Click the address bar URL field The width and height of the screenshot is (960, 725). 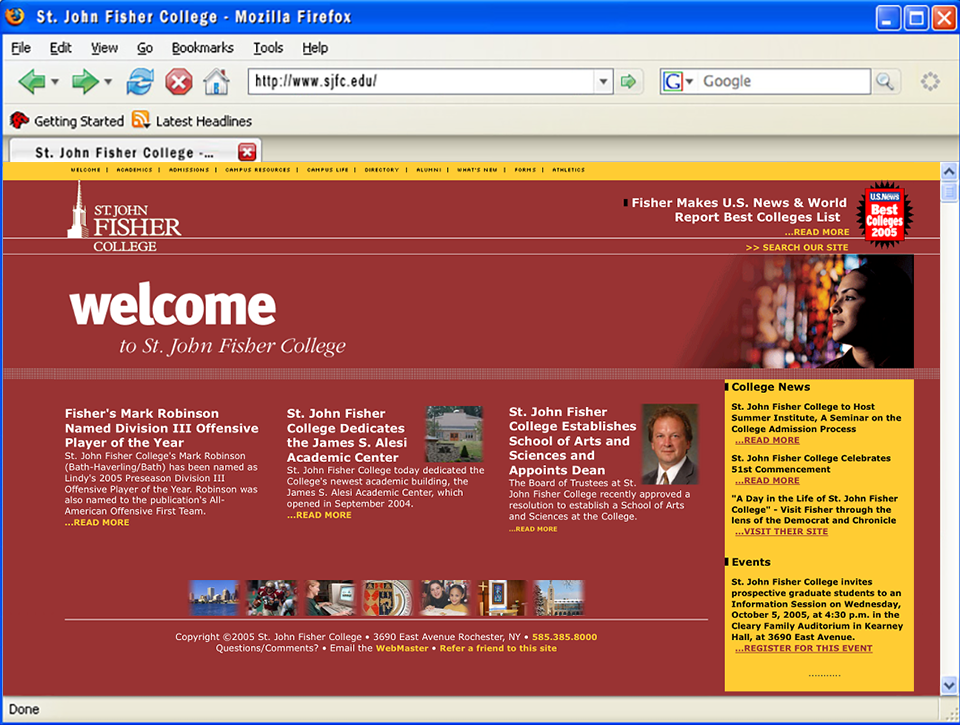(x=421, y=81)
